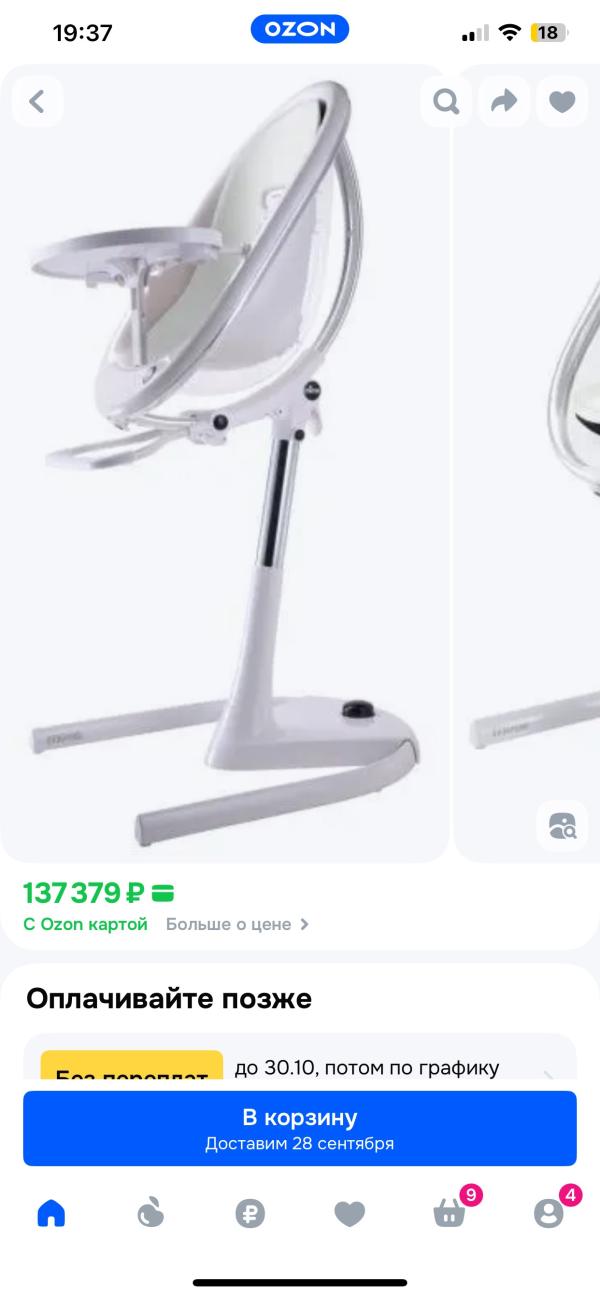Expand the installment plan chevron
The image size is (600, 1298).
pos(548,1076)
